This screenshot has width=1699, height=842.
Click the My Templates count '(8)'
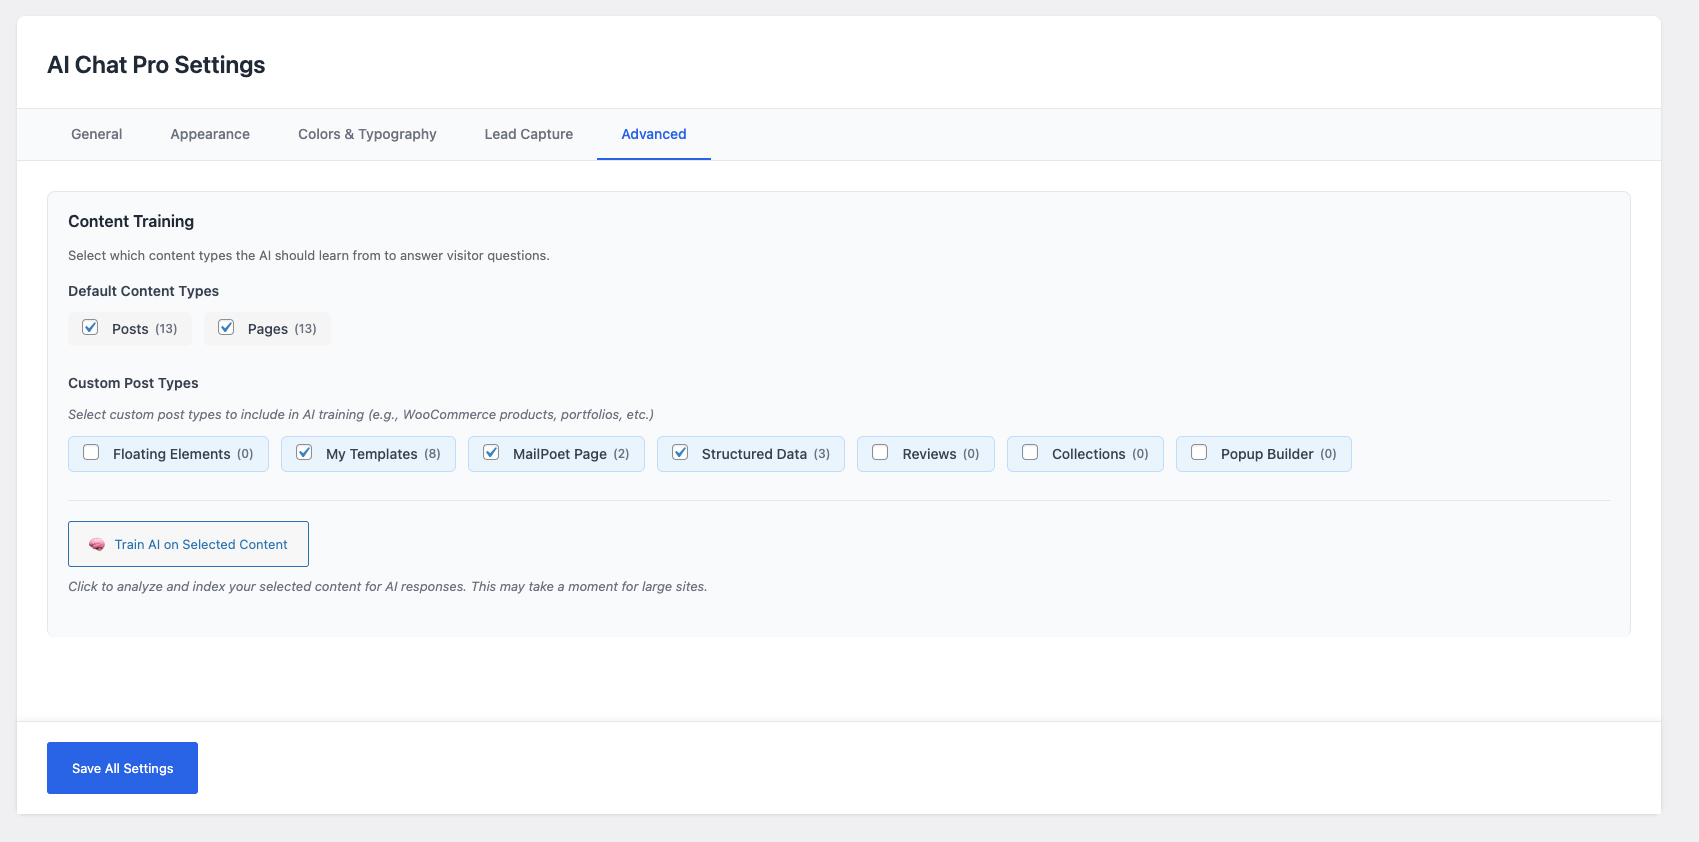coord(432,454)
